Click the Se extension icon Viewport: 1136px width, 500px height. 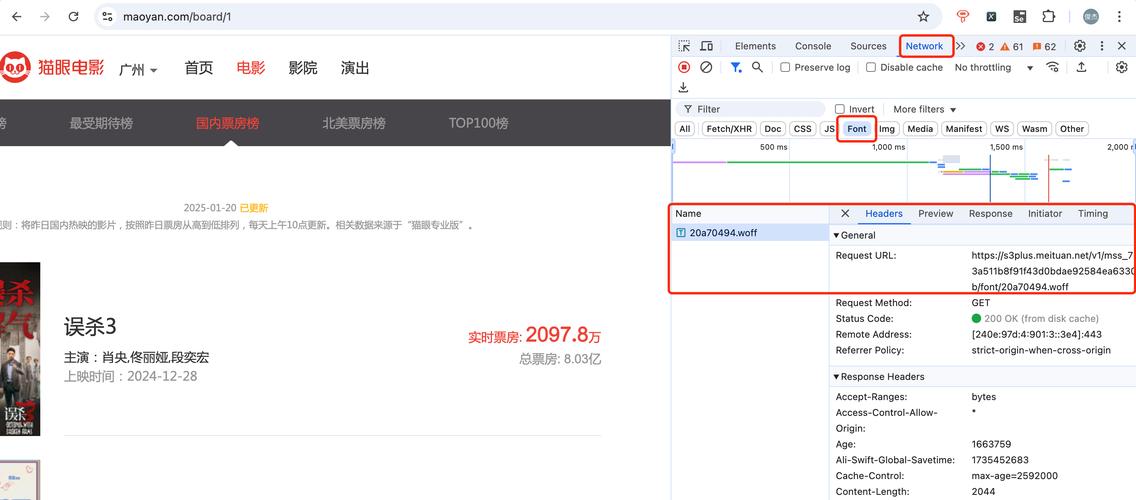pyautogui.click(x=1019, y=16)
